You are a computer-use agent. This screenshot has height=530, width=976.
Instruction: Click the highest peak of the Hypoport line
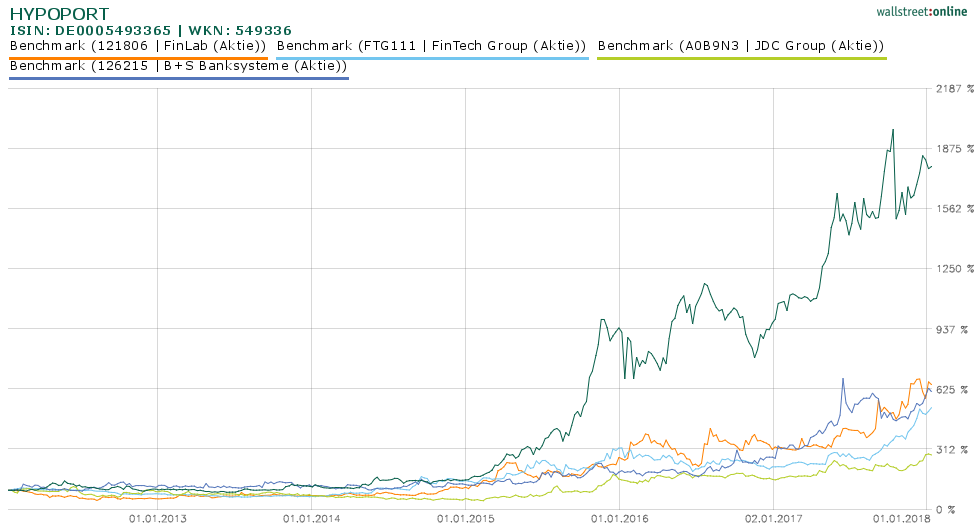coord(893,130)
